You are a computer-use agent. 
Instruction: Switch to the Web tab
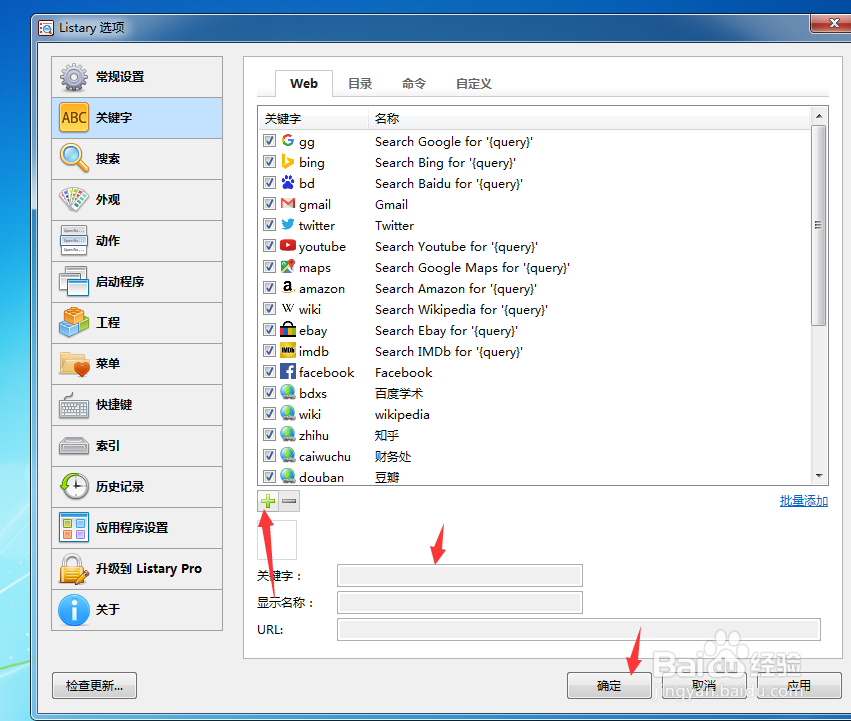(304, 84)
